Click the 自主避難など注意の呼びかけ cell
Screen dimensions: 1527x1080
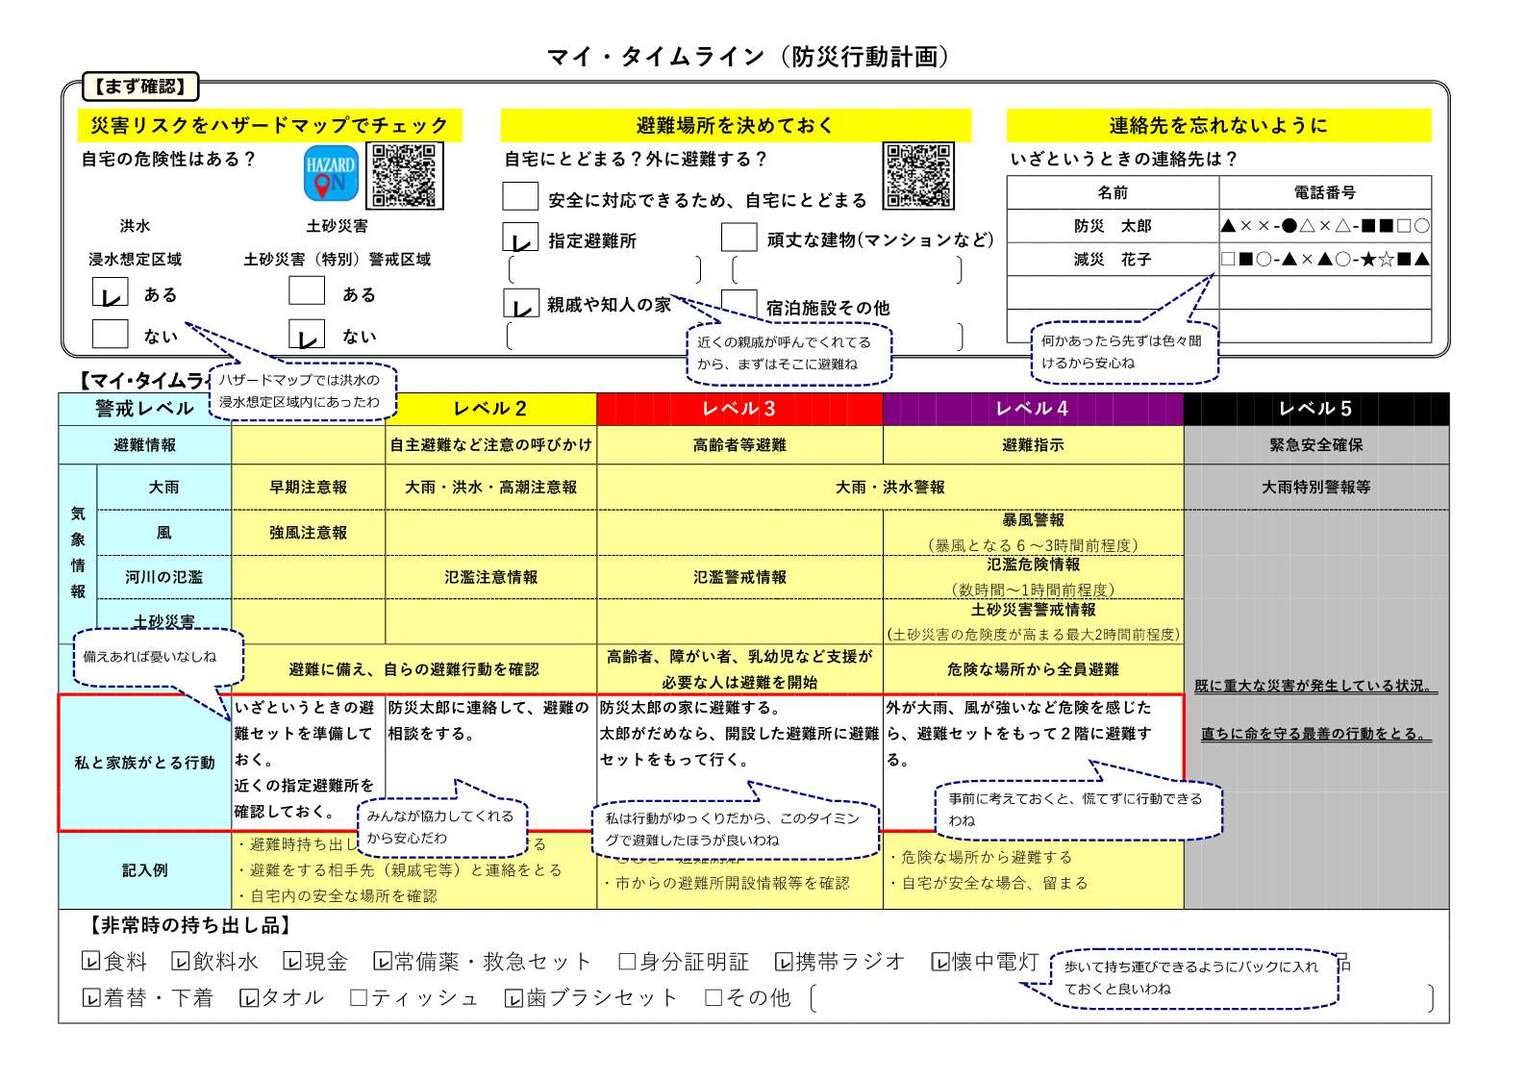point(491,445)
